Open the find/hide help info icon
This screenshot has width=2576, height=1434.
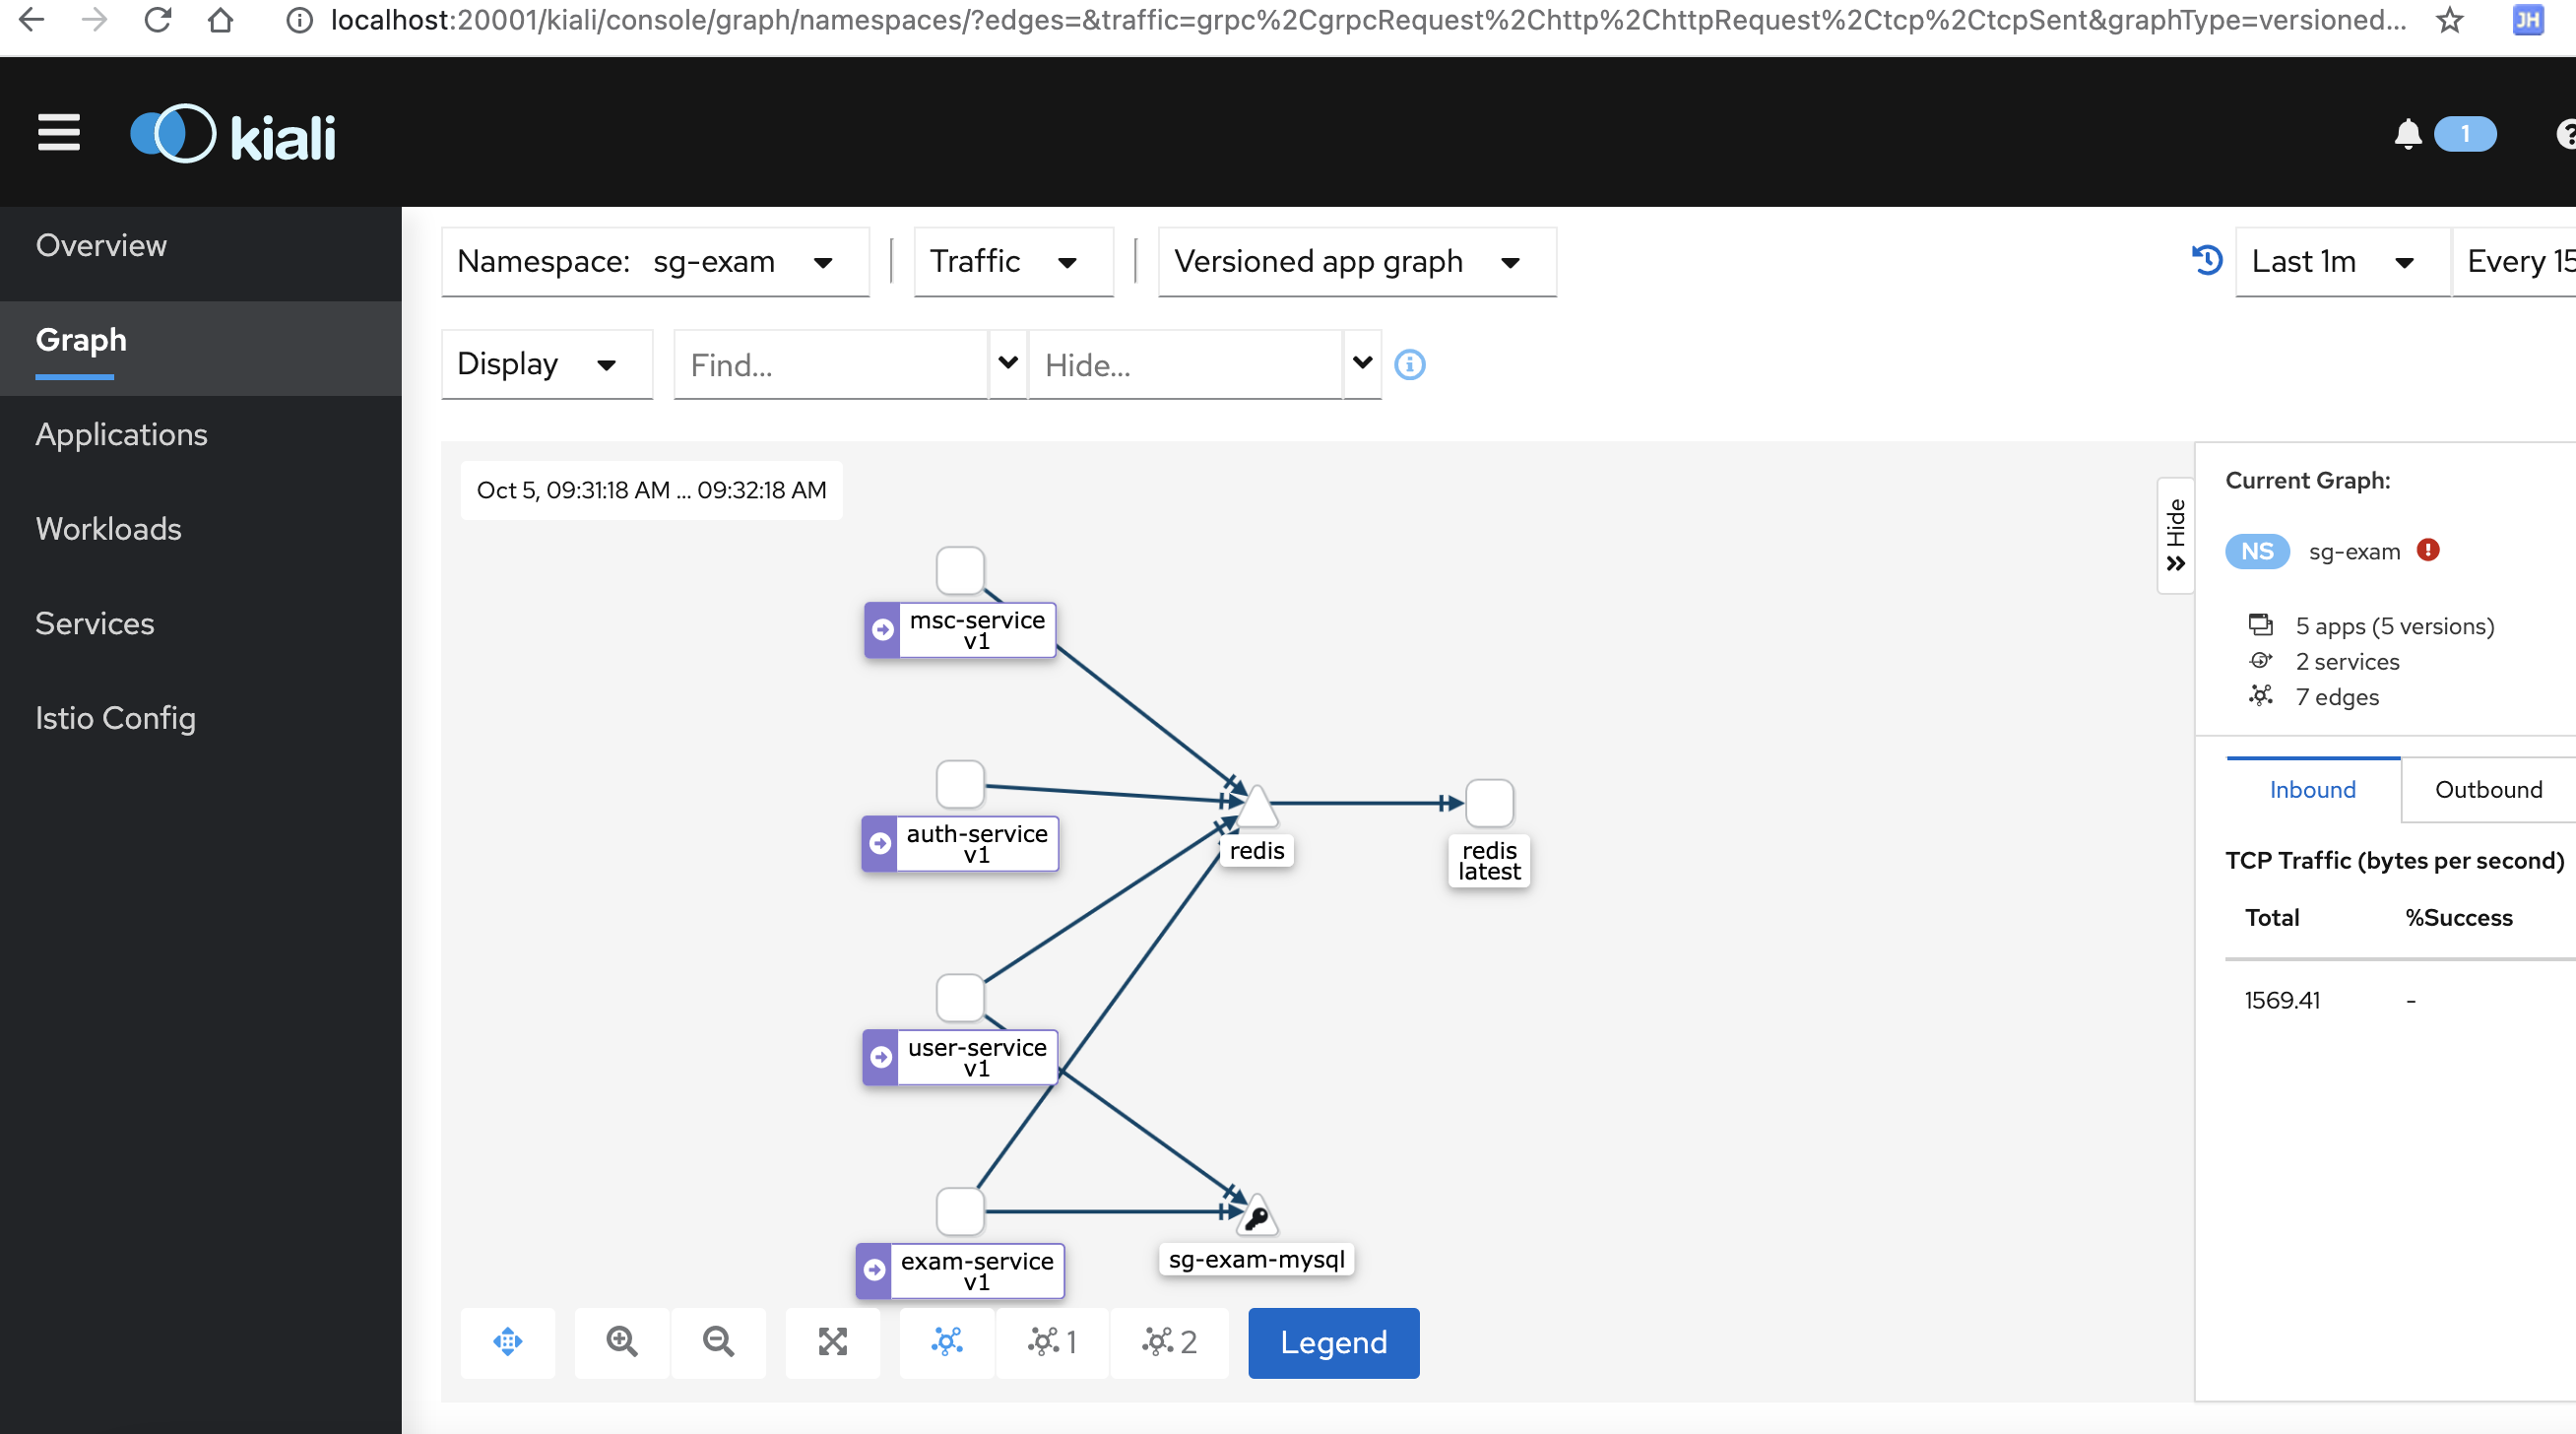pyautogui.click(x=1410, y=365)
